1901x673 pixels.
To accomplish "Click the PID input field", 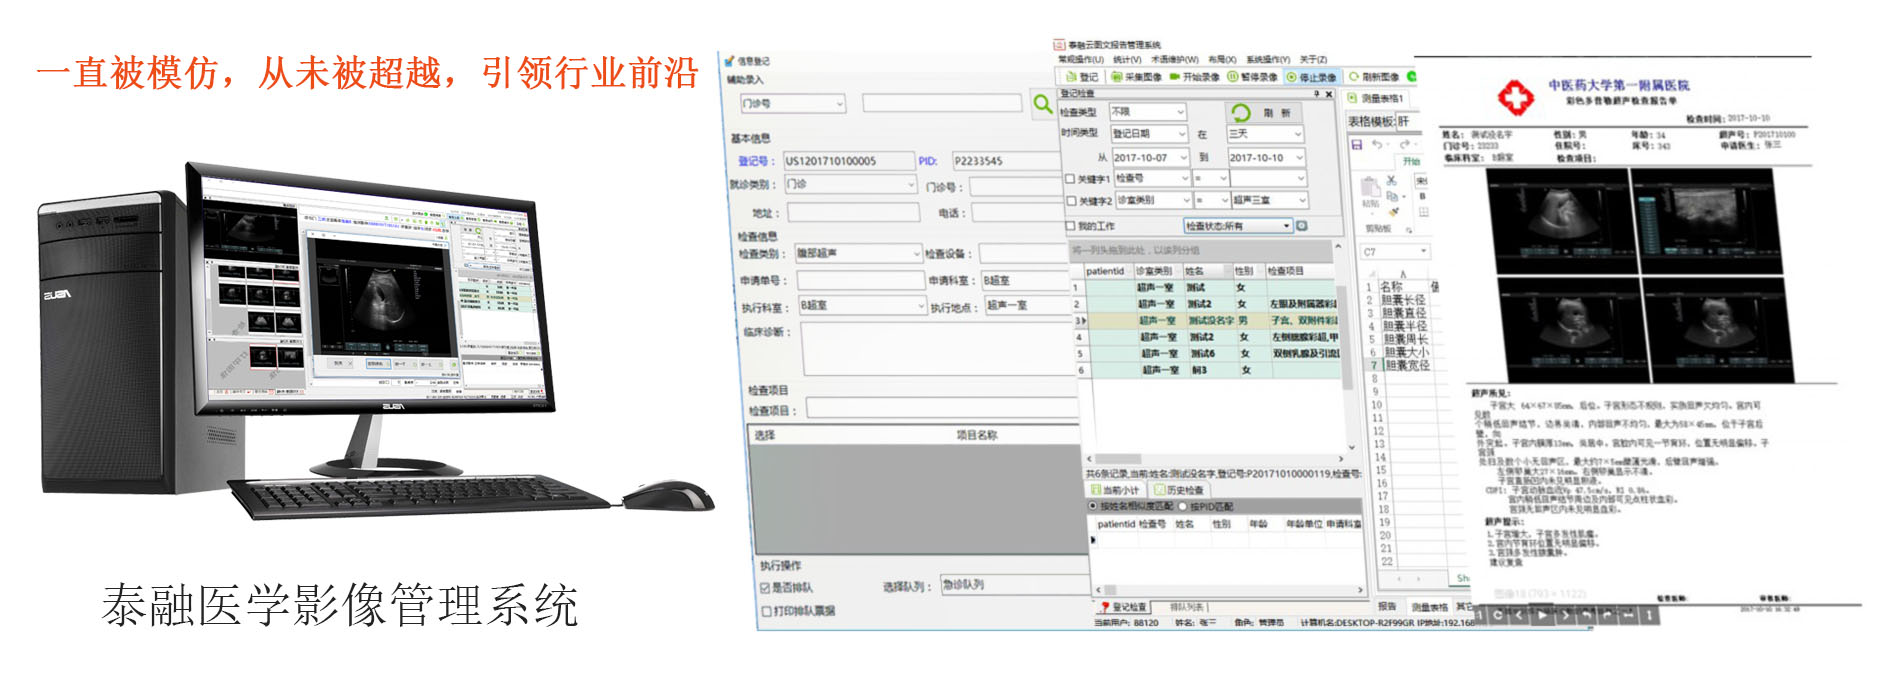I will click(1005, 161).
